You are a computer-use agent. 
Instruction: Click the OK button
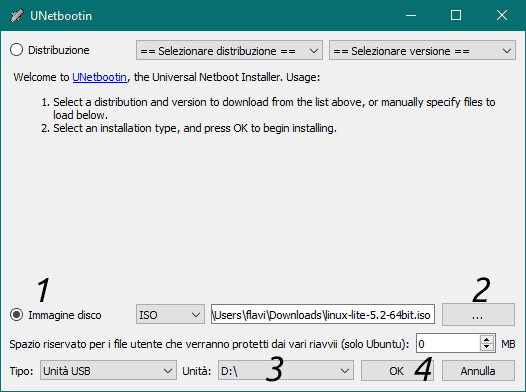pyautogui.click(x=397, y=371)
